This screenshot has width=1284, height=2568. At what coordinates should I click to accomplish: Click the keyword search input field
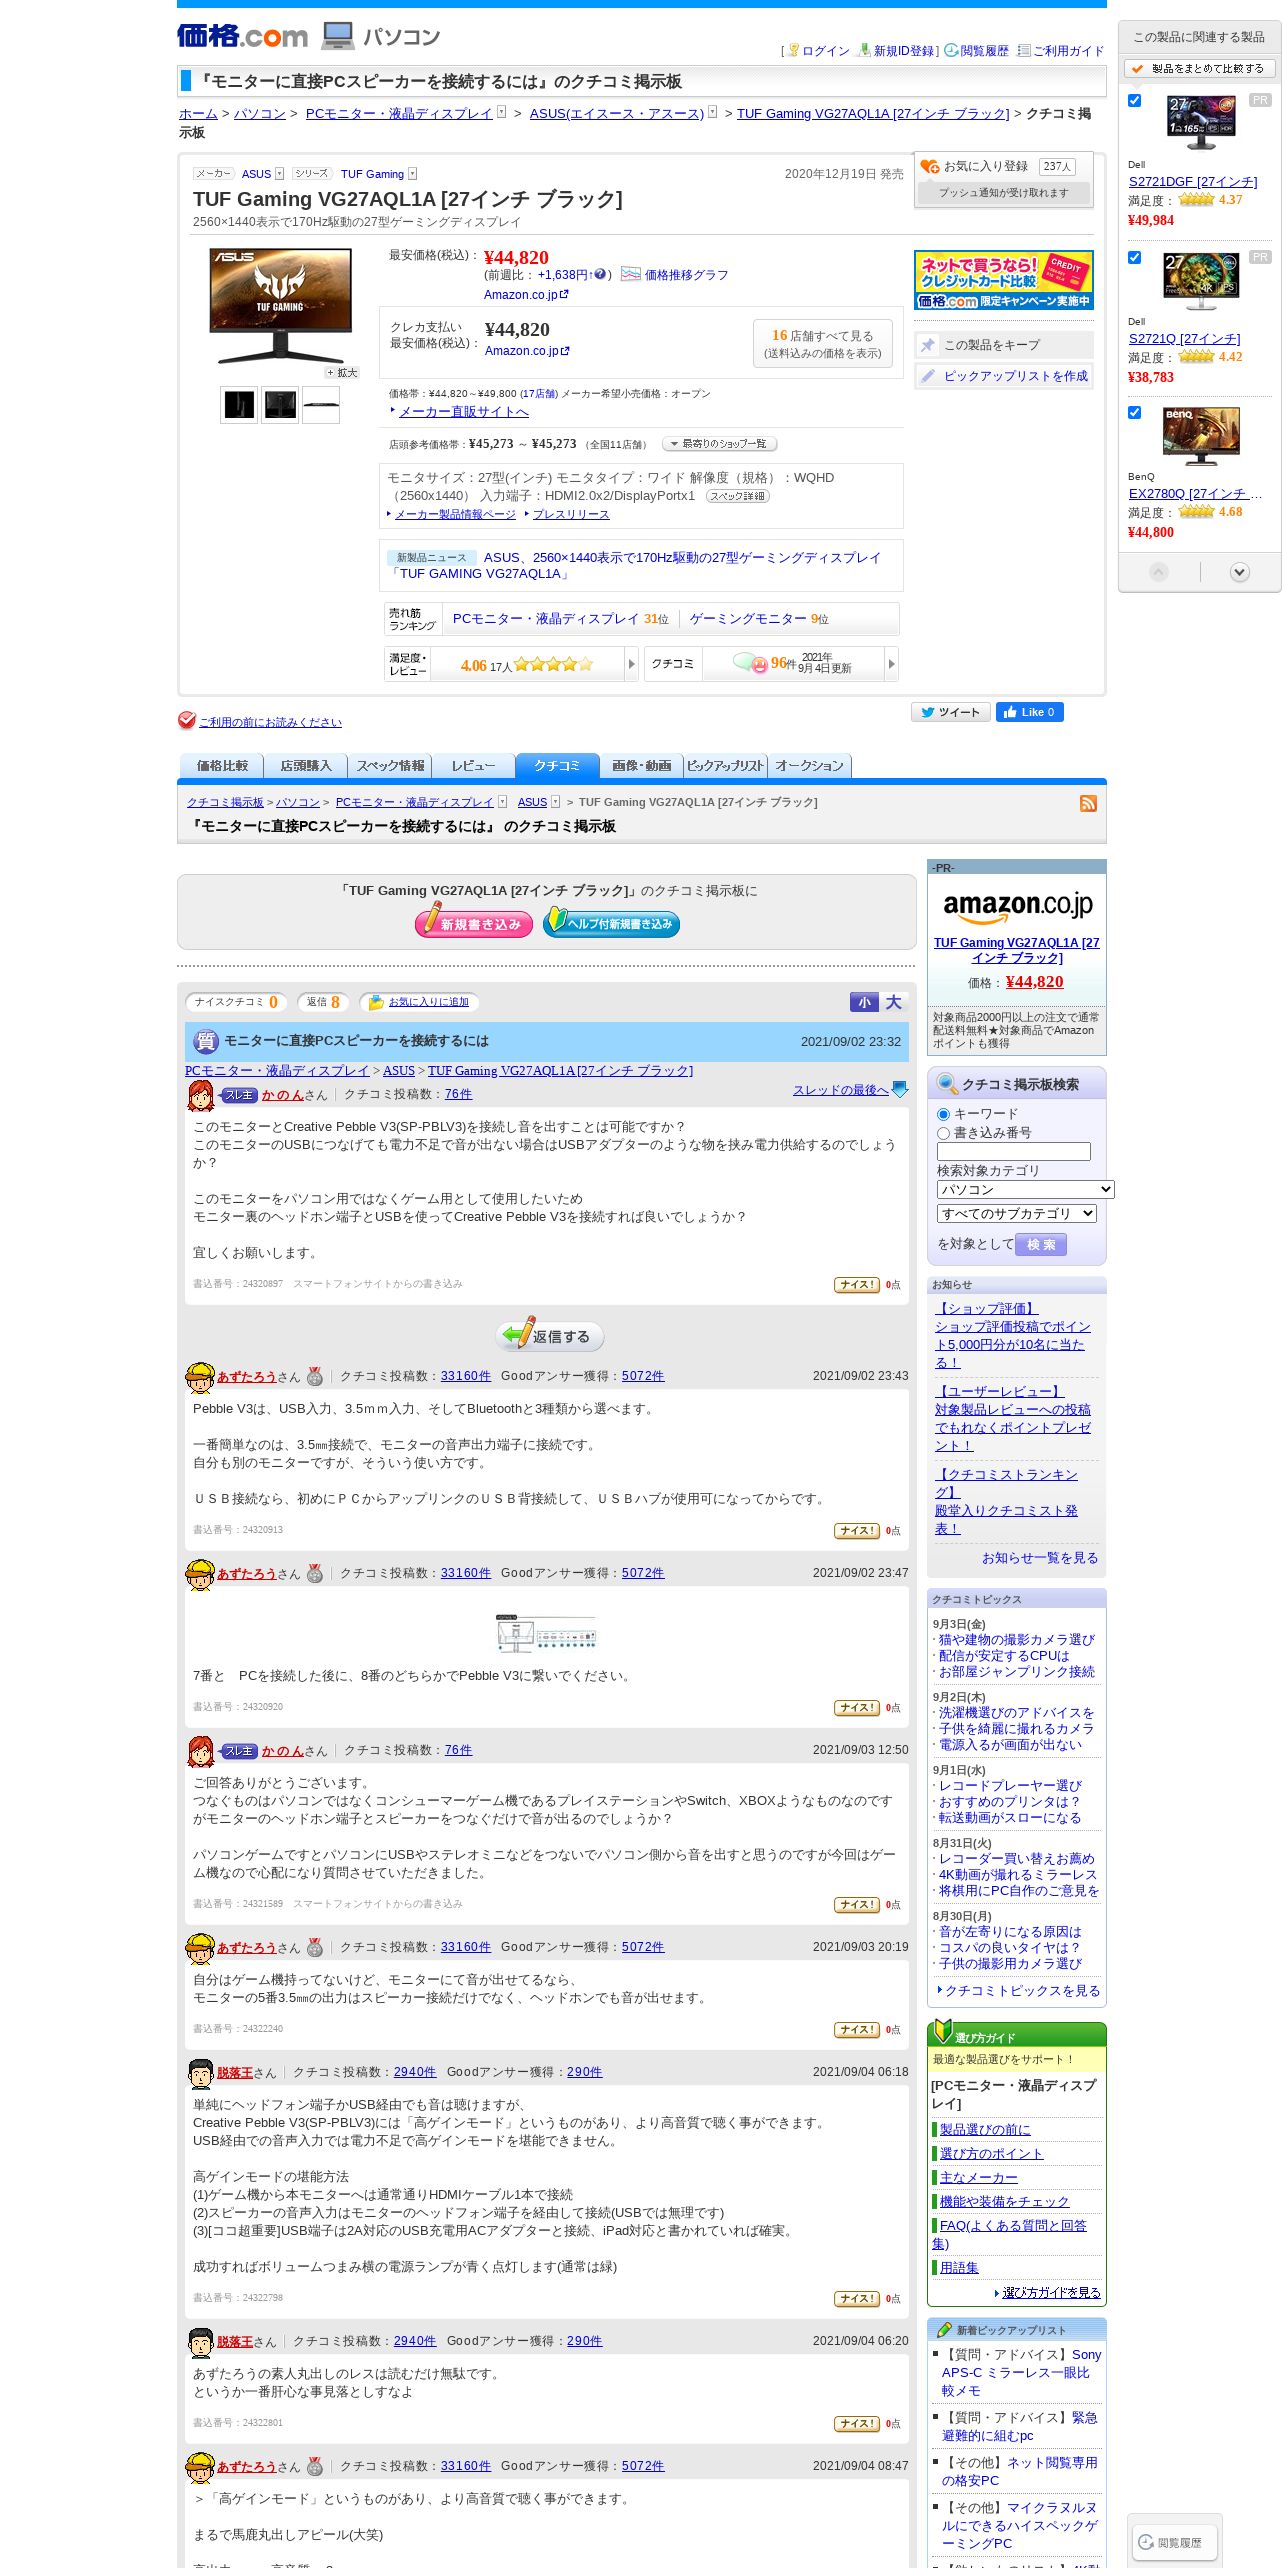1013,1152
